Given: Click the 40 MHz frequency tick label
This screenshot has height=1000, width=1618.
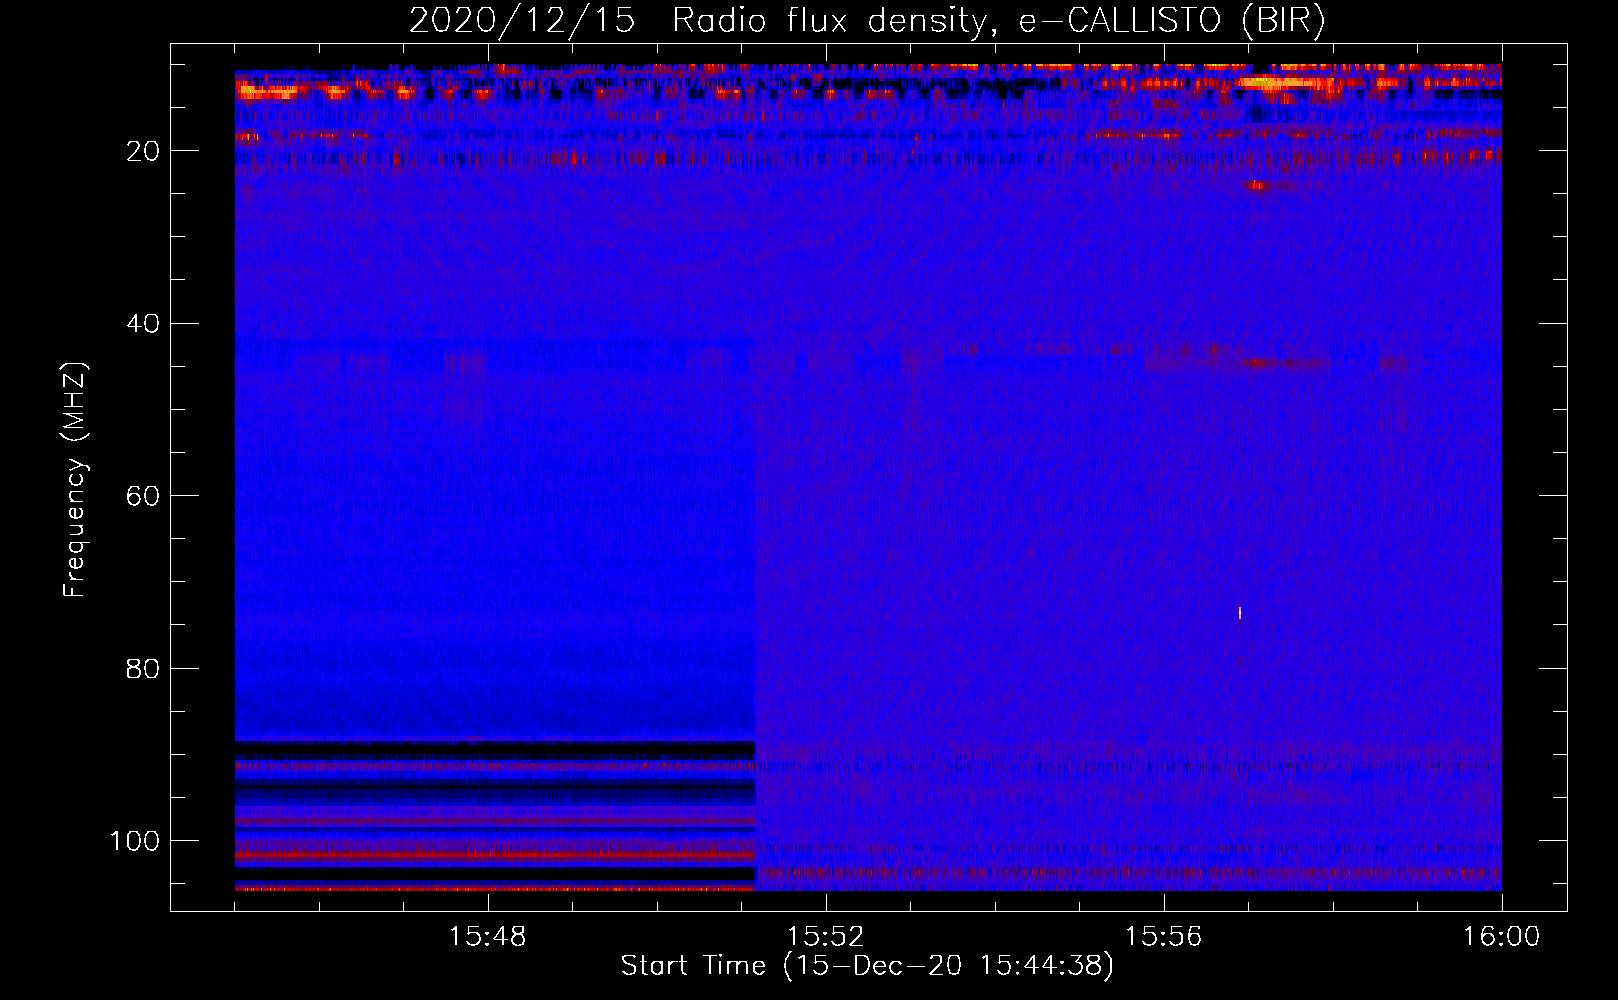Looking at the screenshot, I should (x=144, y=323).
